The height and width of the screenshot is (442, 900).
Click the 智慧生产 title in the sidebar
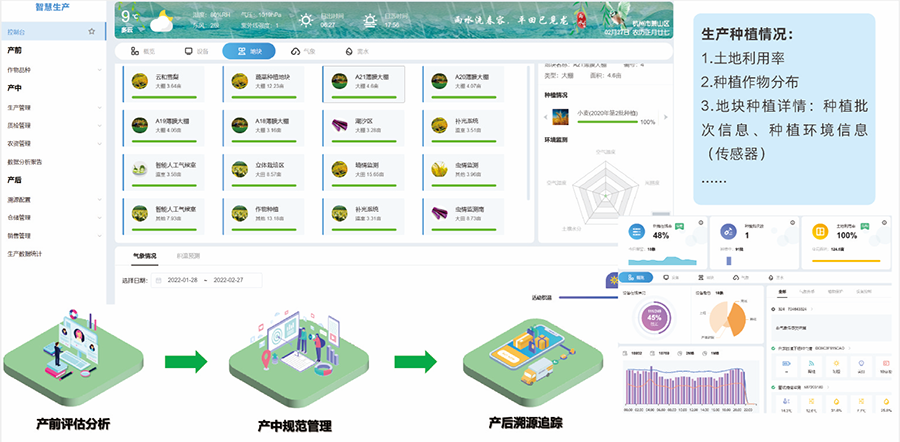pos(53,8)
